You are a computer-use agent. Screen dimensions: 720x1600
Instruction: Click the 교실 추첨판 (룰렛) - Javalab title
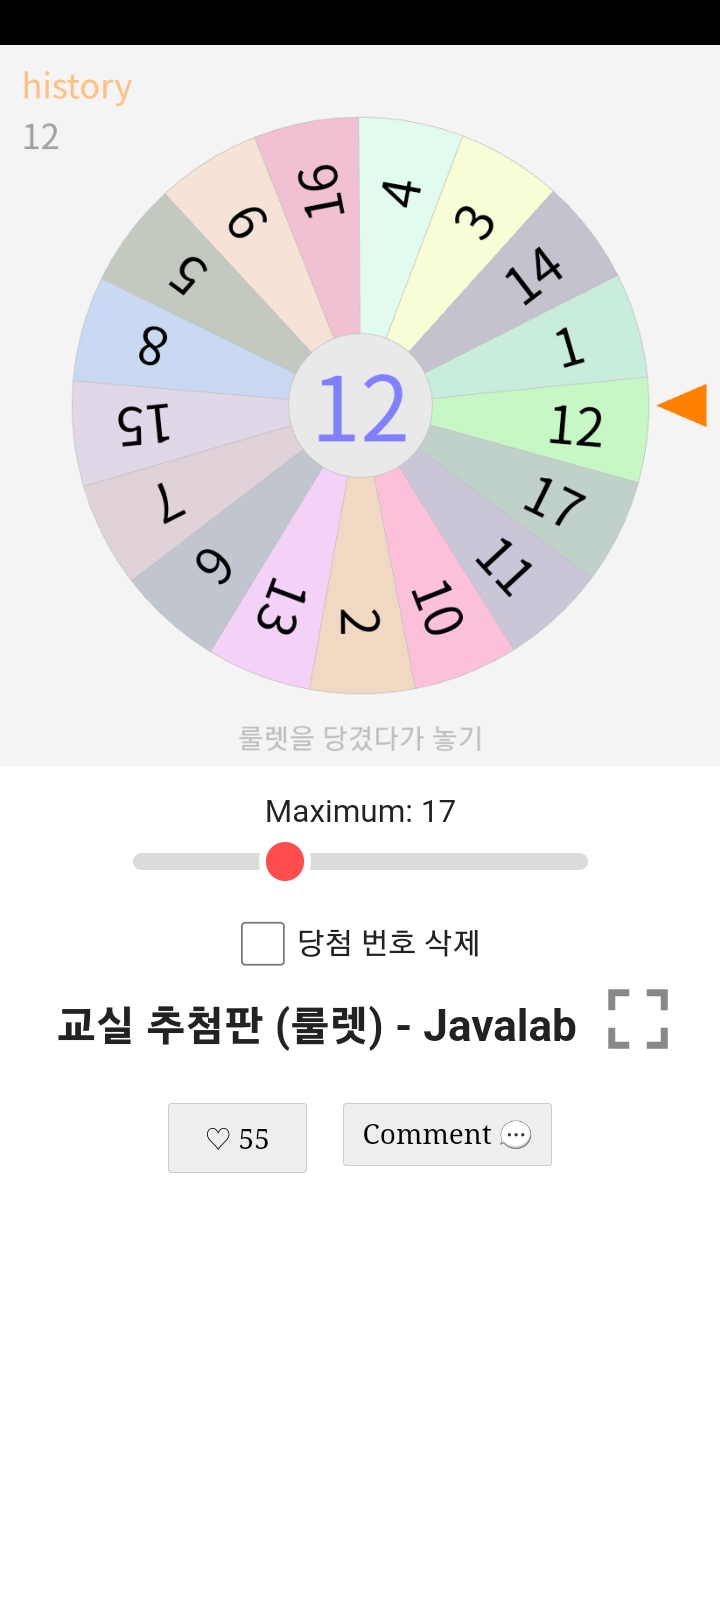click(317, 1025)
